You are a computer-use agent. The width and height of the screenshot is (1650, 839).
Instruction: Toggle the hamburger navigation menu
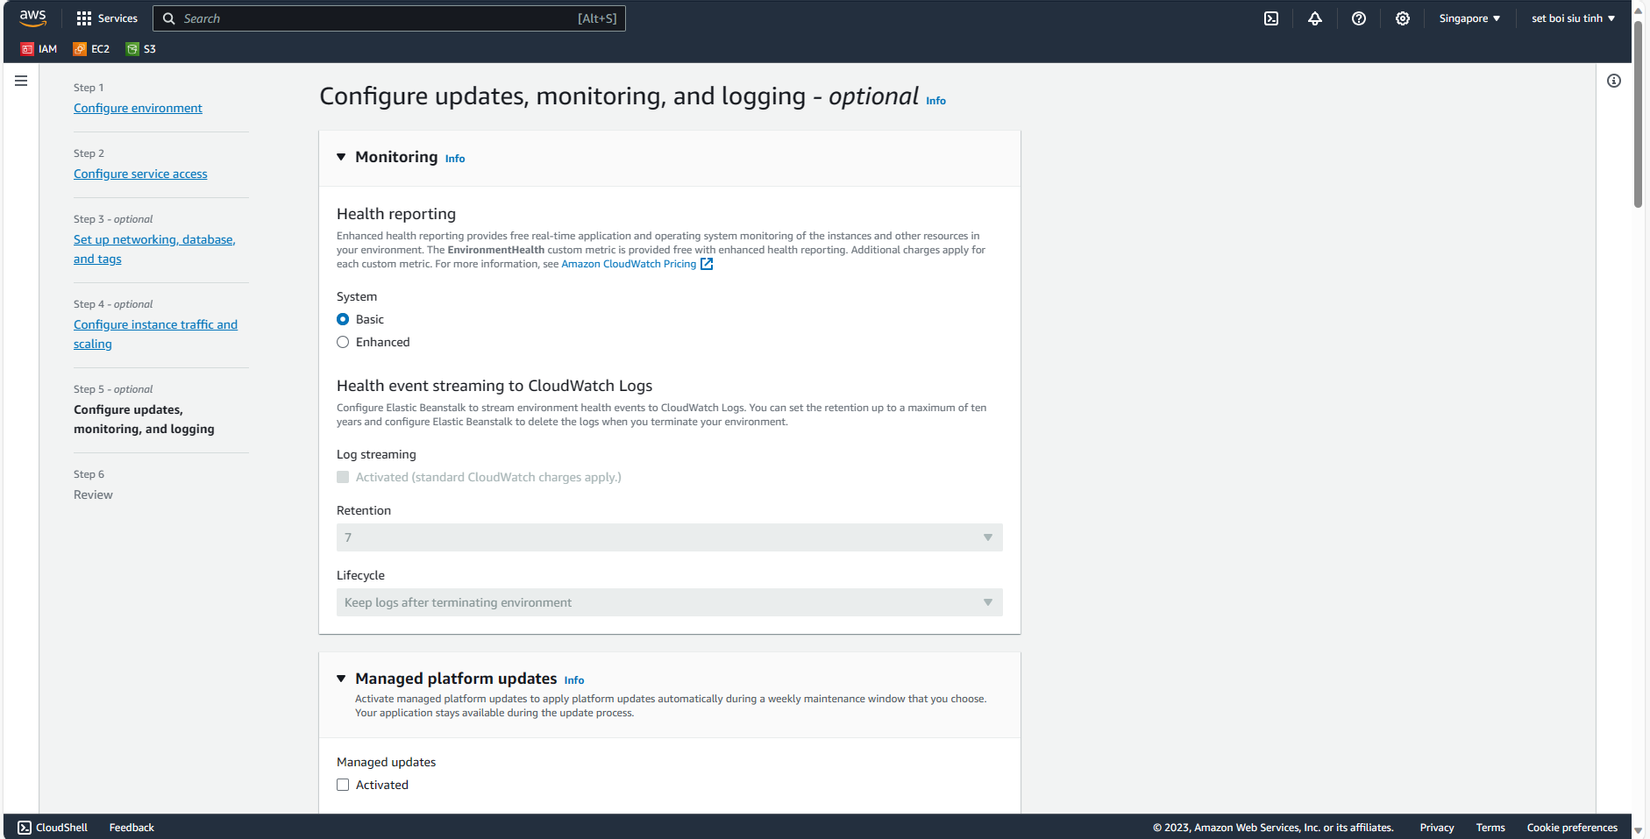[21, 81]
